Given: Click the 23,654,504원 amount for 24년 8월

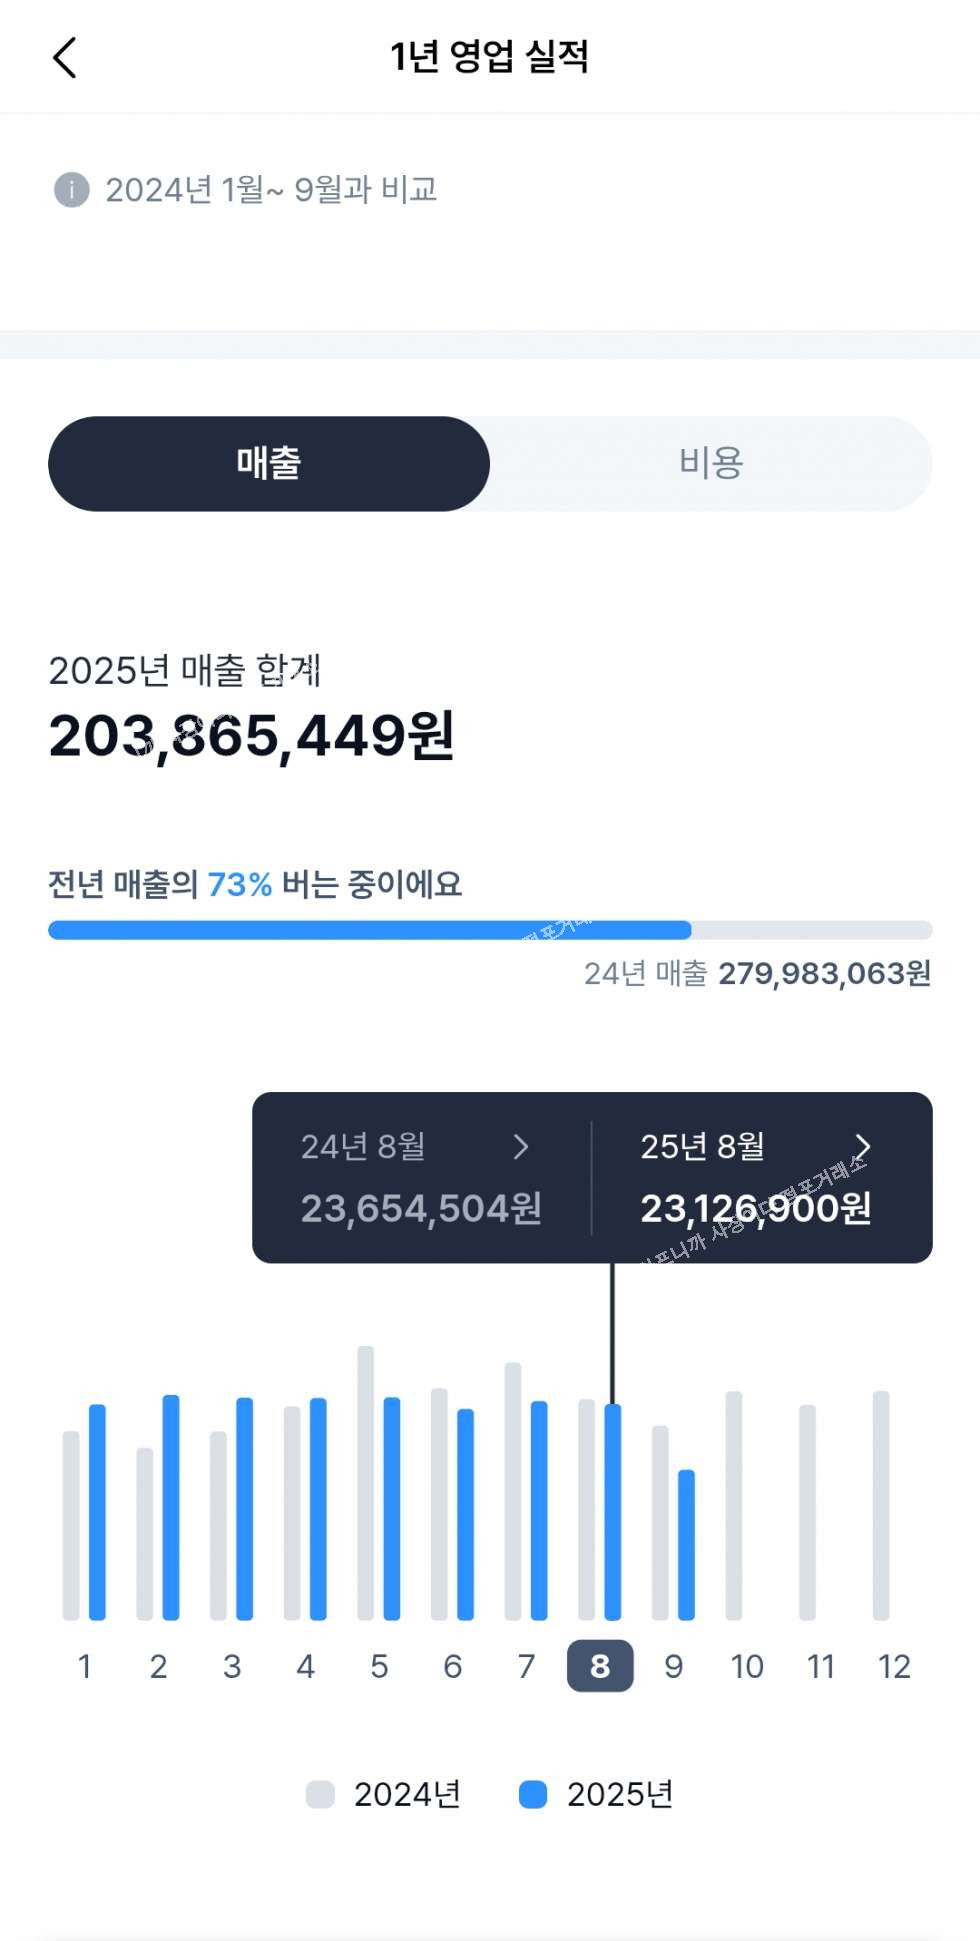Looking at the screenshot, I should [x=421, y=1209].
